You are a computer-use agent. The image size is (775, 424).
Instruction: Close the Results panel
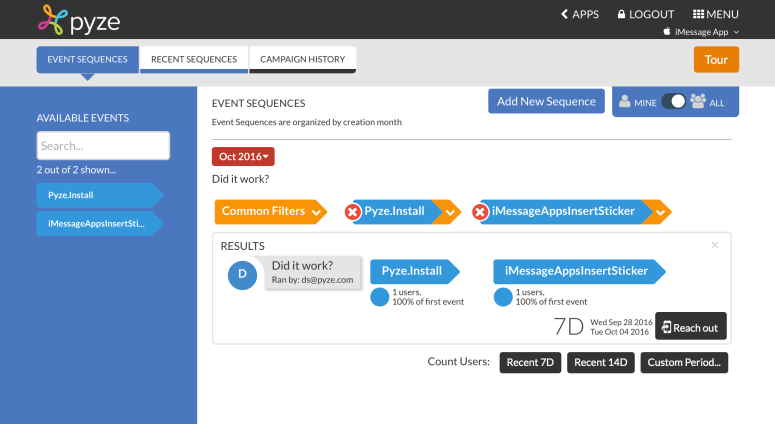pyautogui.click(x=715, y=245)
